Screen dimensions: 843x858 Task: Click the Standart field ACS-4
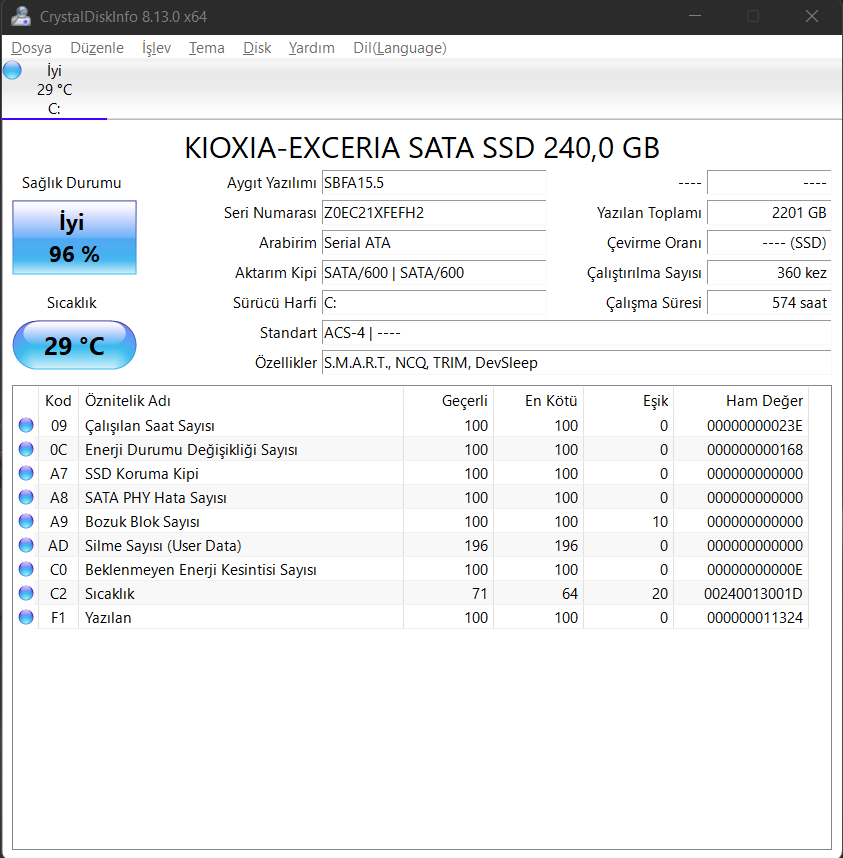[x=577, y=333]
